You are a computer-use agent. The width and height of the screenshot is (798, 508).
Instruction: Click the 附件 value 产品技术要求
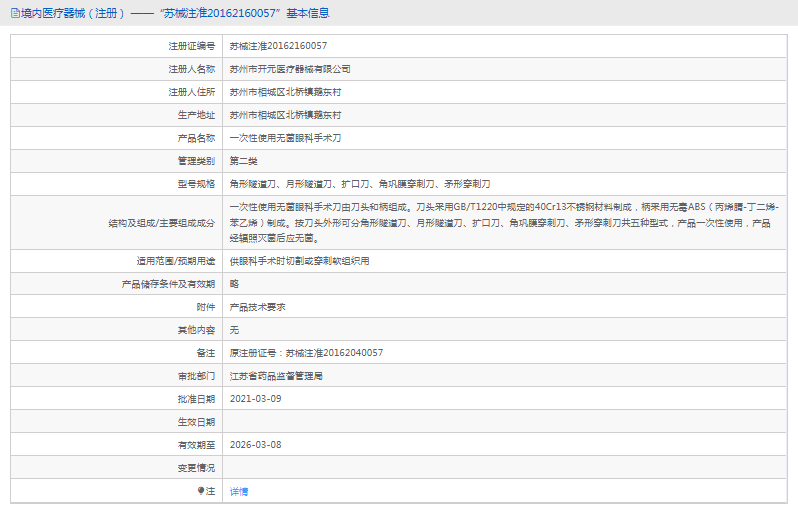257,306
